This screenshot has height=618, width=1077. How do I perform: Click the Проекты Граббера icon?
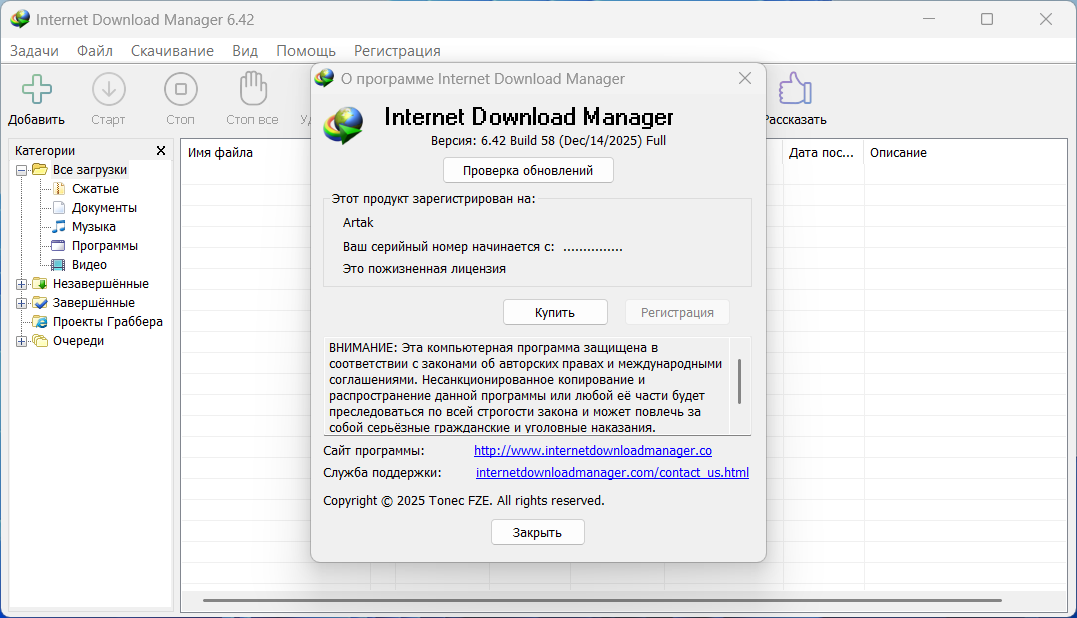point(40,321)
